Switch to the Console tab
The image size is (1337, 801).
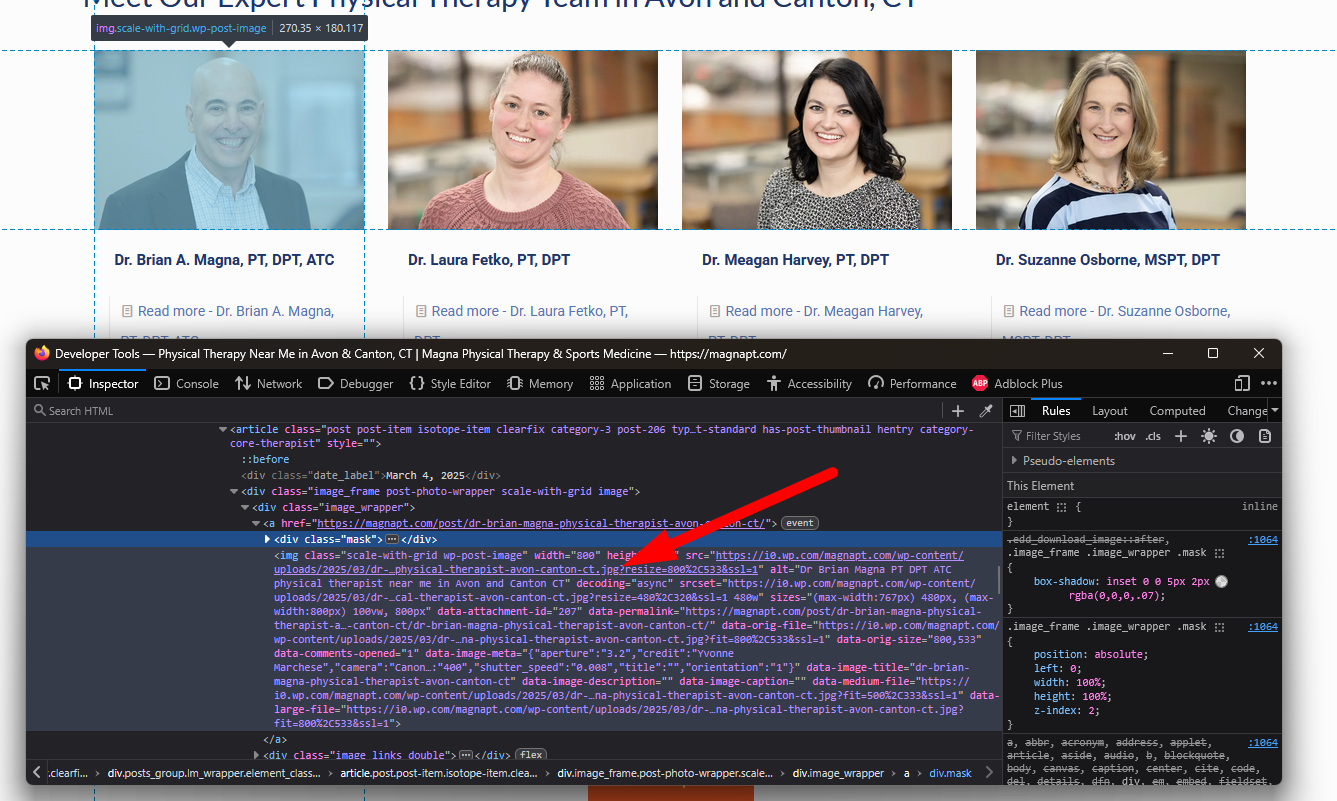tap(187, 384)
